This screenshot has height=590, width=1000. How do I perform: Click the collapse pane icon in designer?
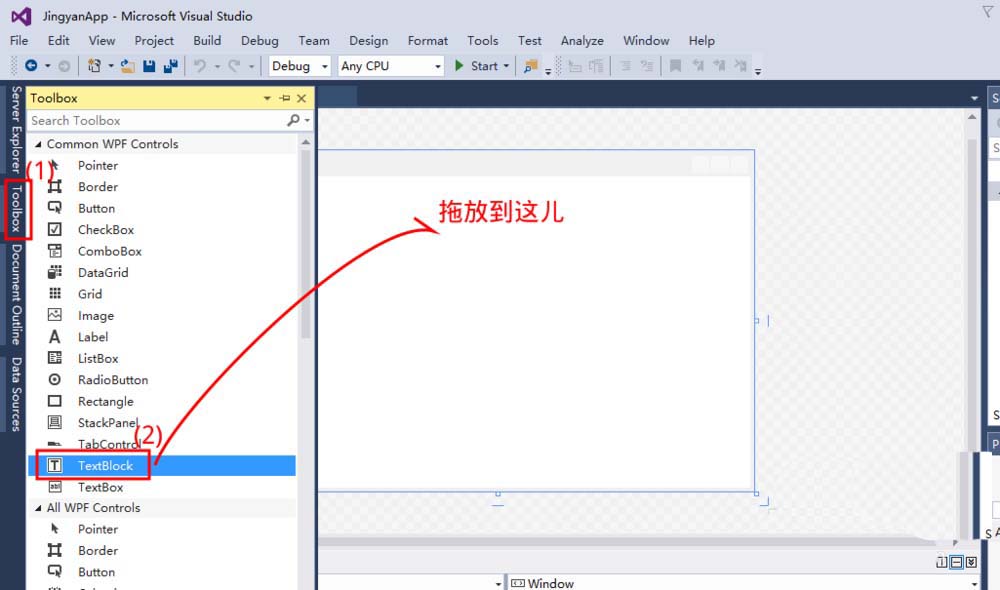tap(971, 562)
